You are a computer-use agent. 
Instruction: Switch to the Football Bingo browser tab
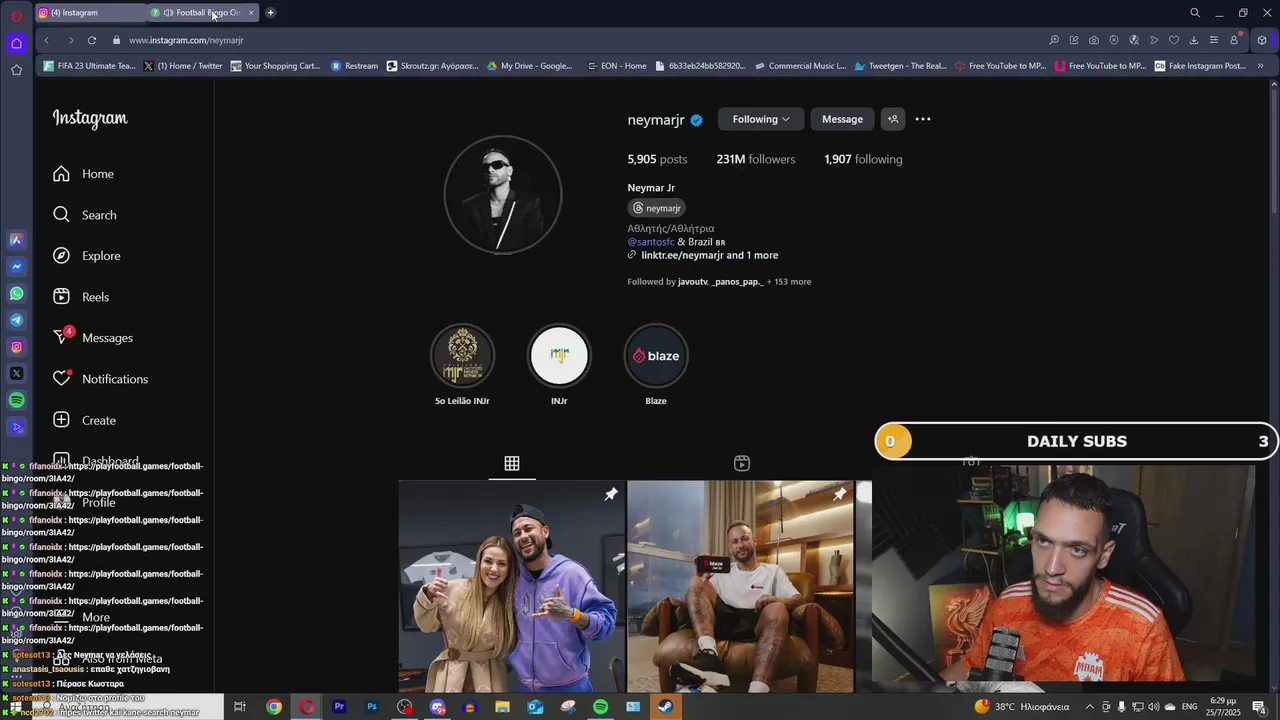click(203, 13)
